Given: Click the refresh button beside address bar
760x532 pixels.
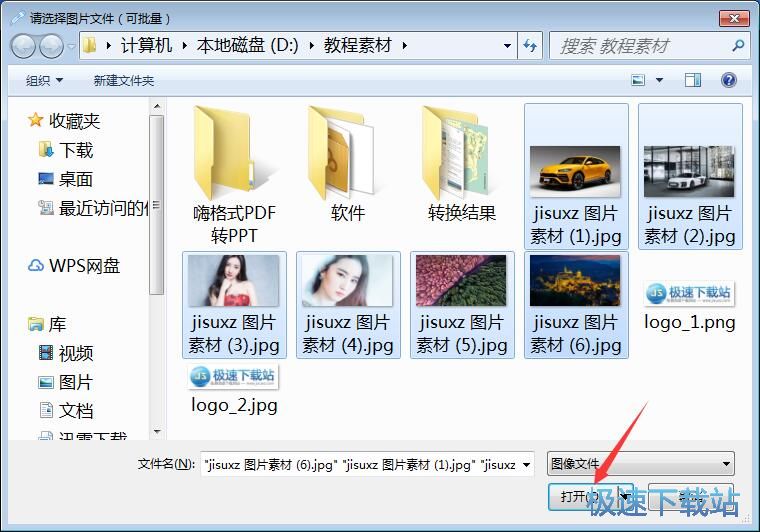Looking at the screenshot, I should pos(530,46).
